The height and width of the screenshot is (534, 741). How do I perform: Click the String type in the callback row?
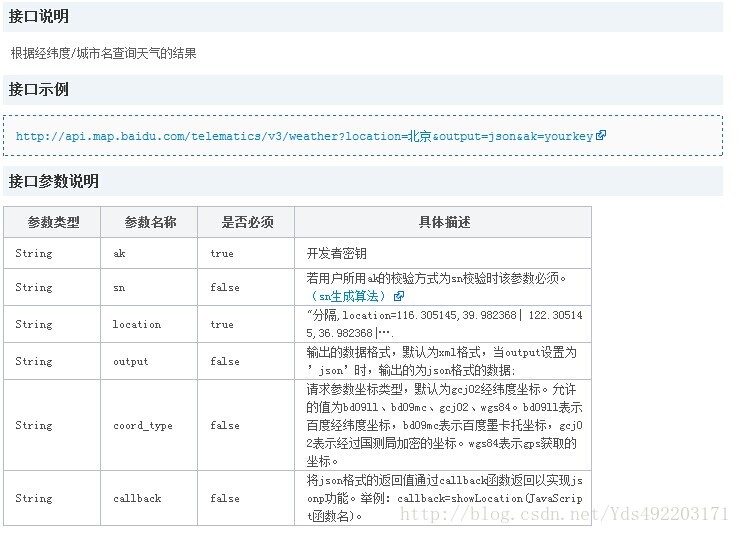point(34,498)
